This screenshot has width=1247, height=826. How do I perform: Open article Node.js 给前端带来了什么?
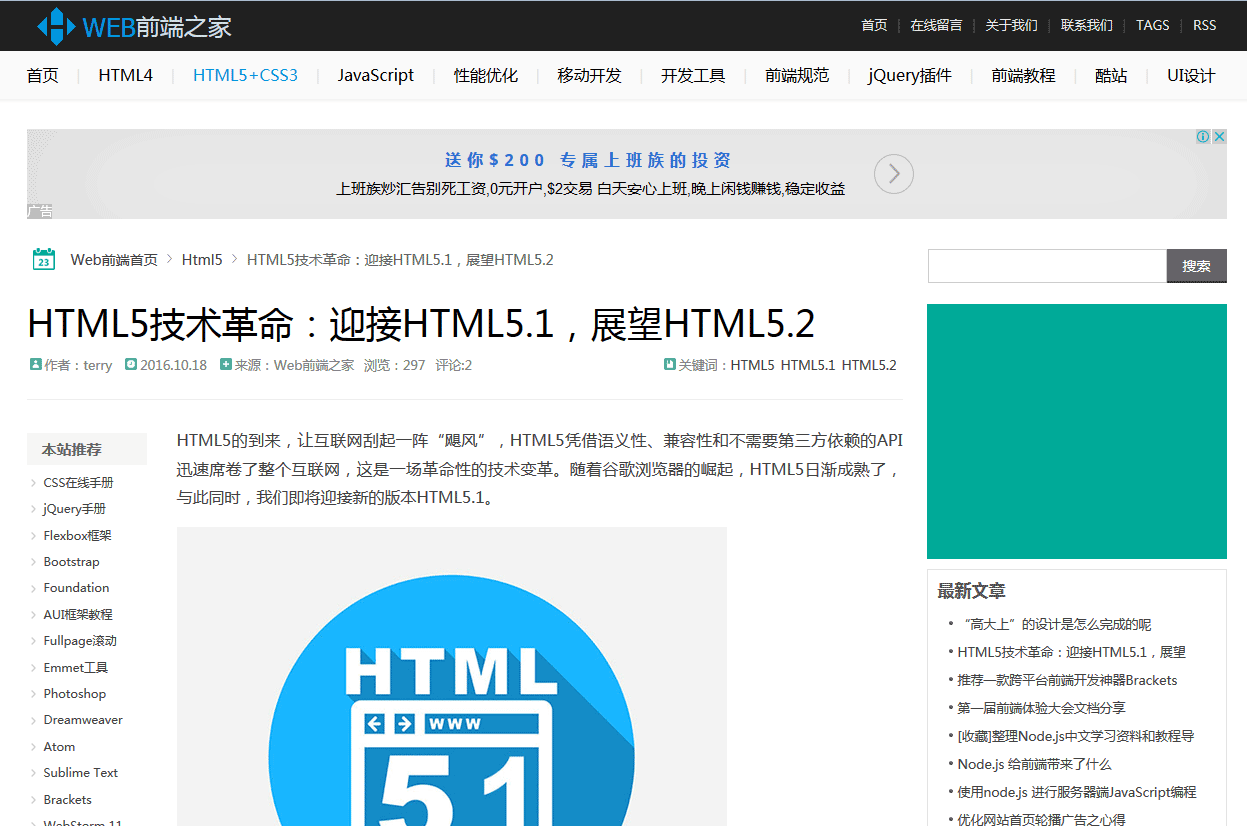pyautogui.click(x=1034, y=764)
